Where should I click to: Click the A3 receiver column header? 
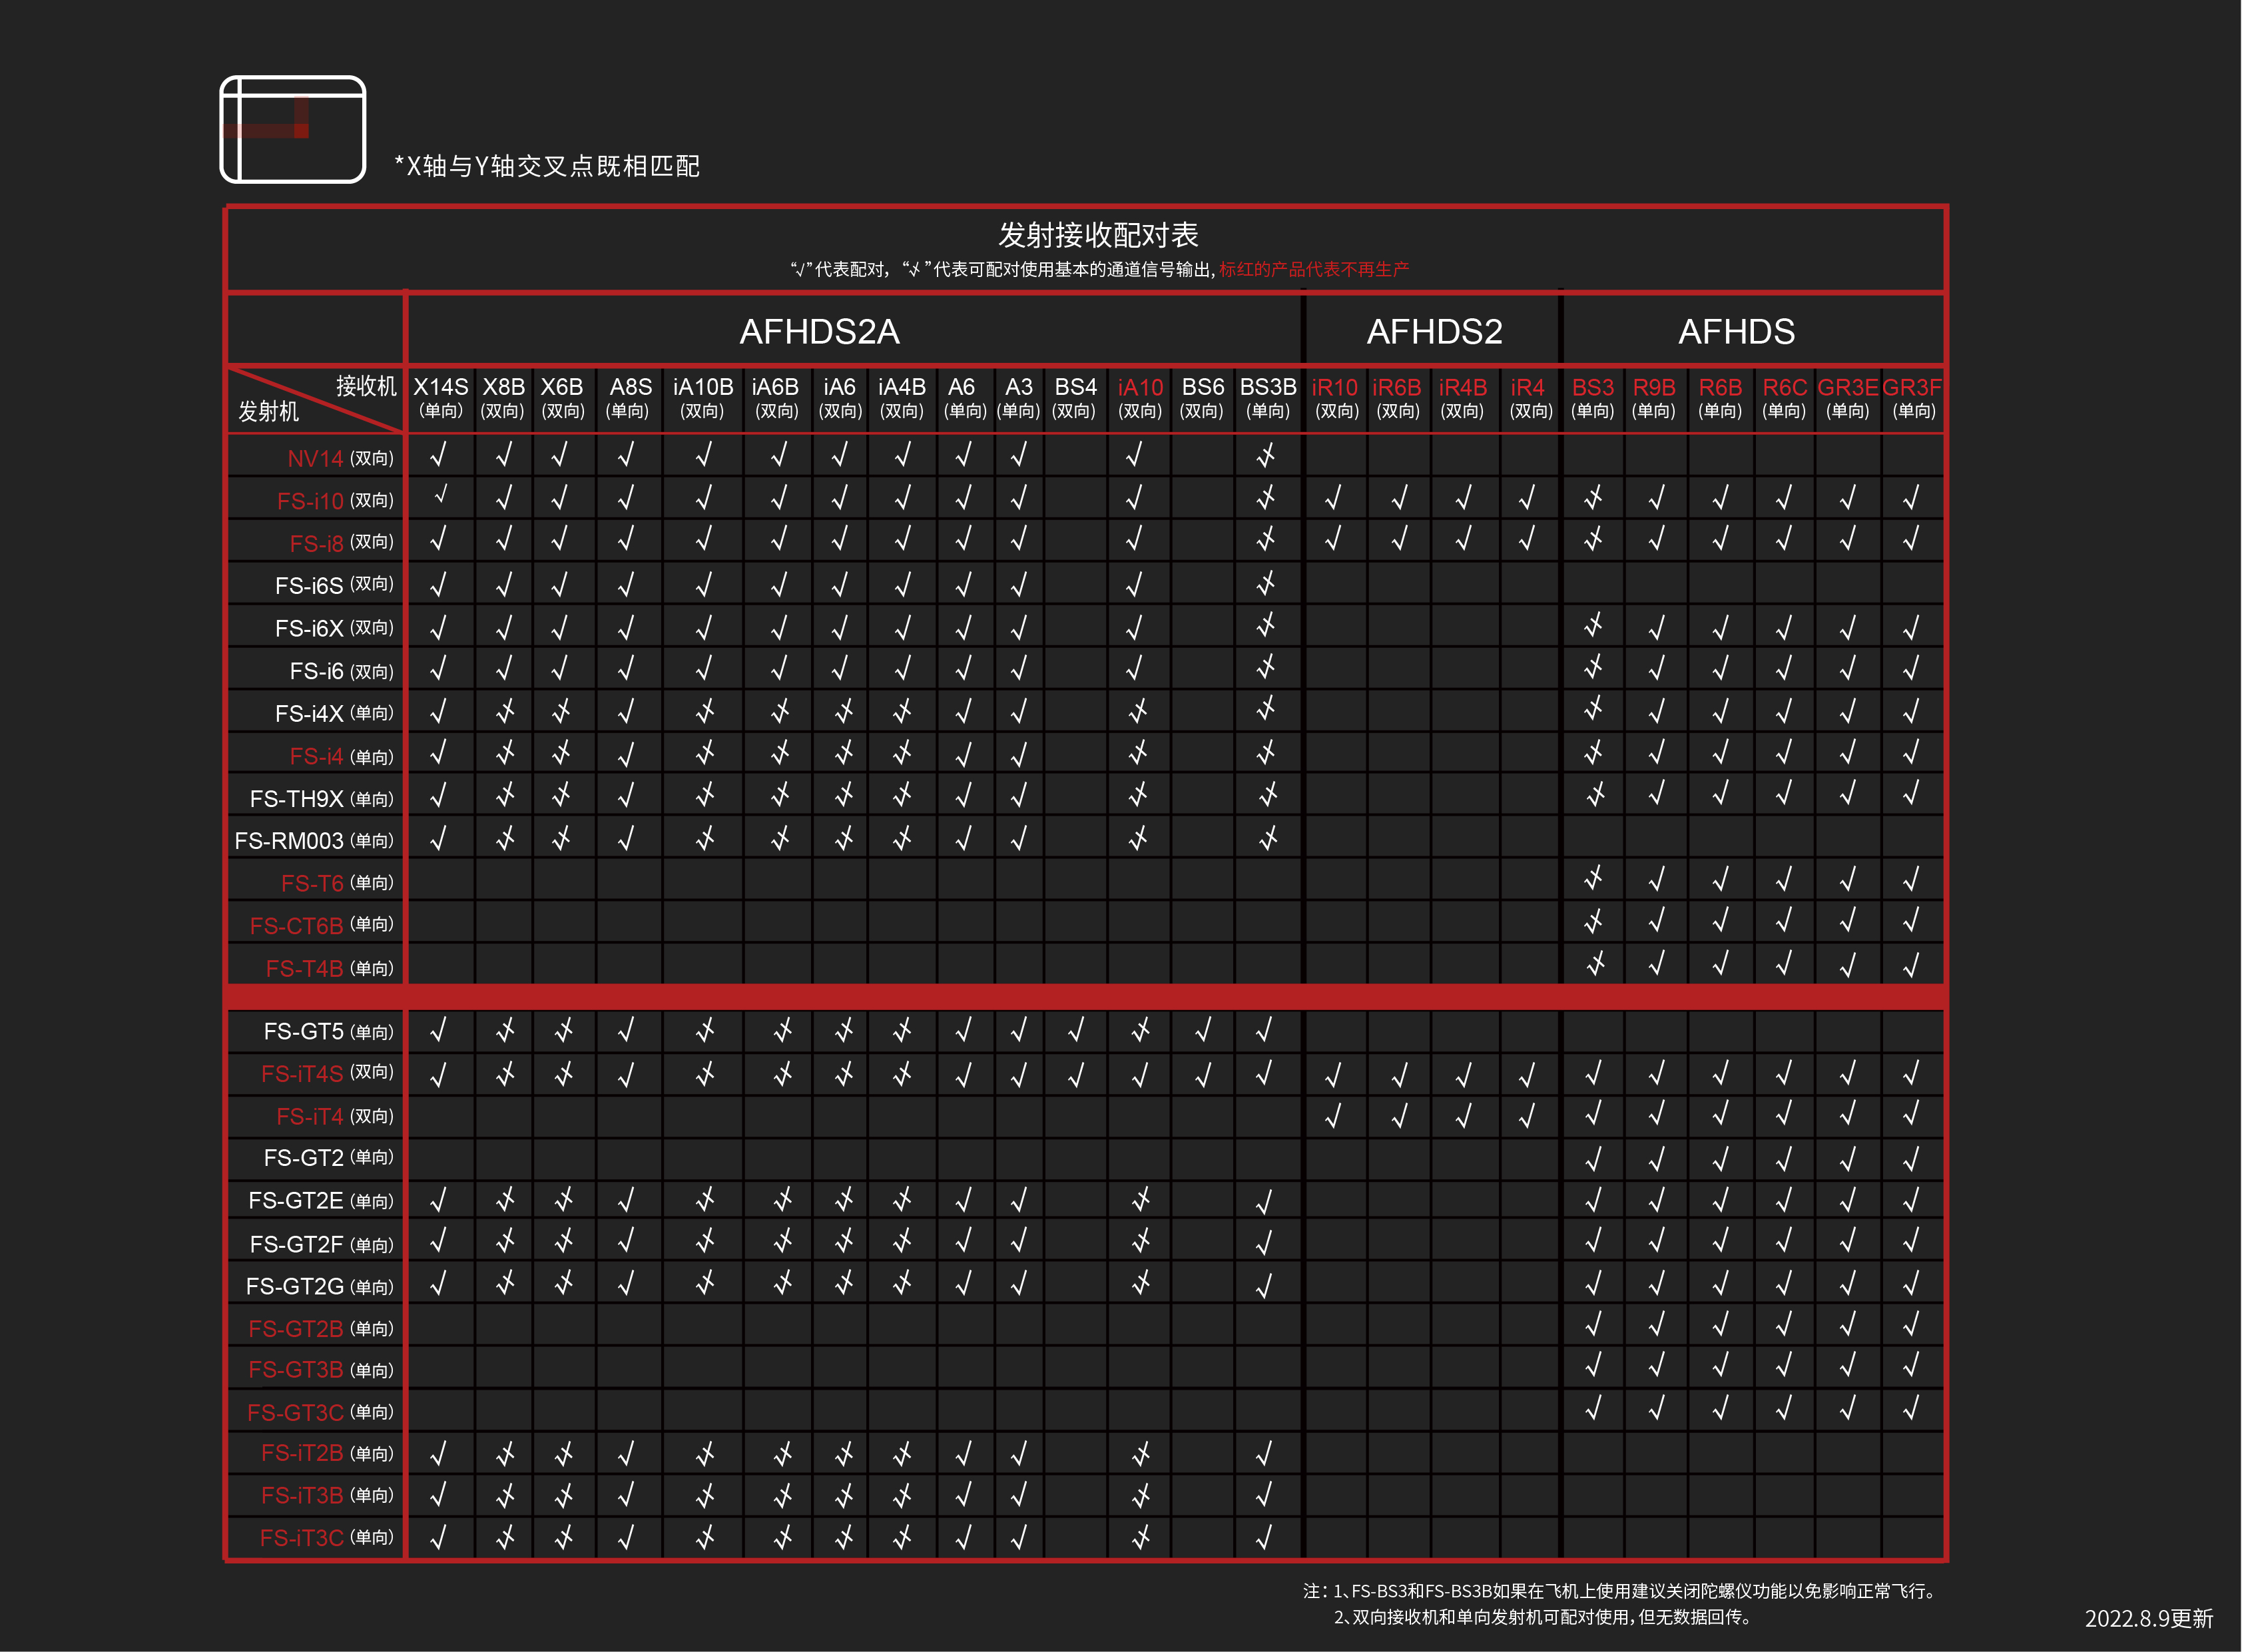point(1018,398)
